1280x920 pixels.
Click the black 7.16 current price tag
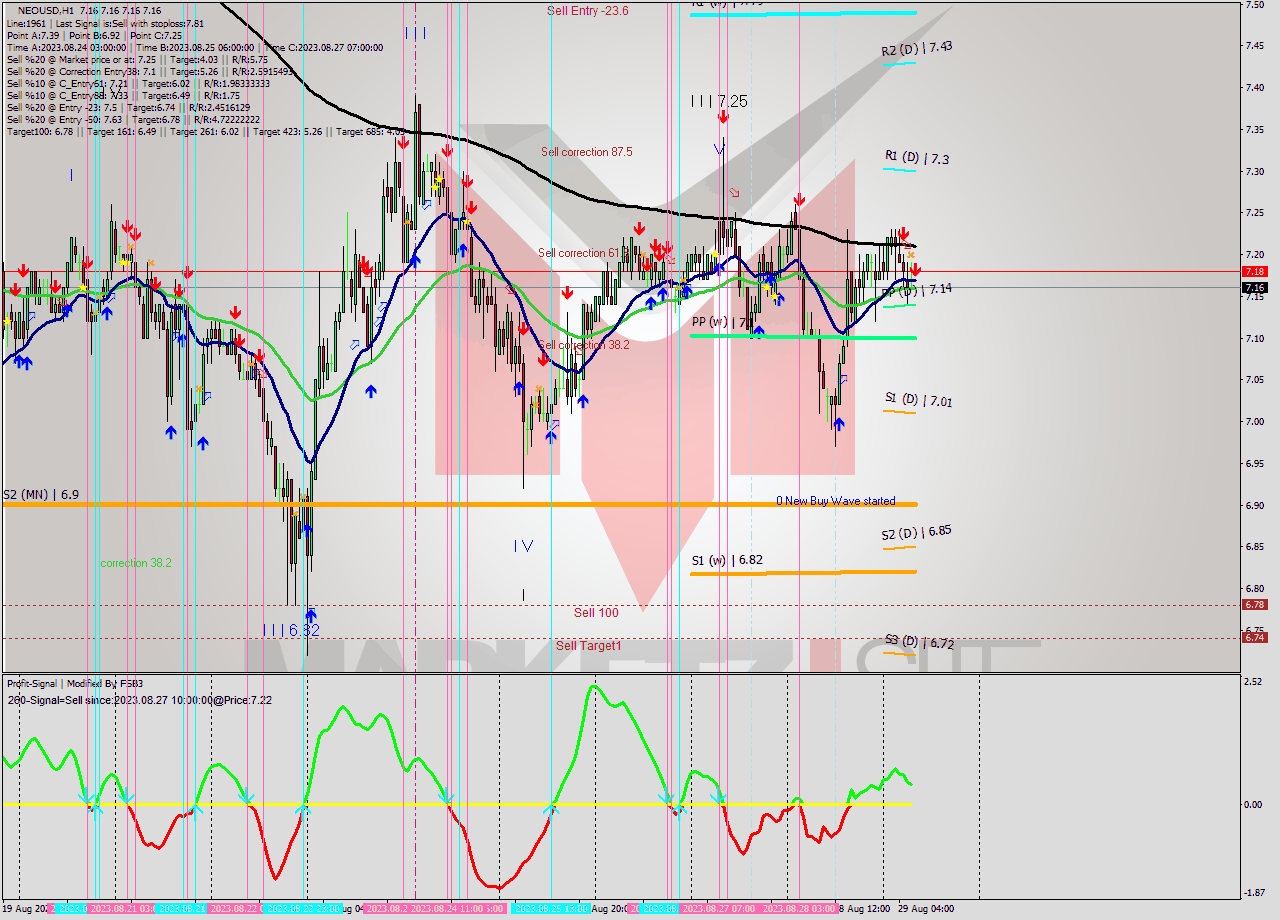1254,288
